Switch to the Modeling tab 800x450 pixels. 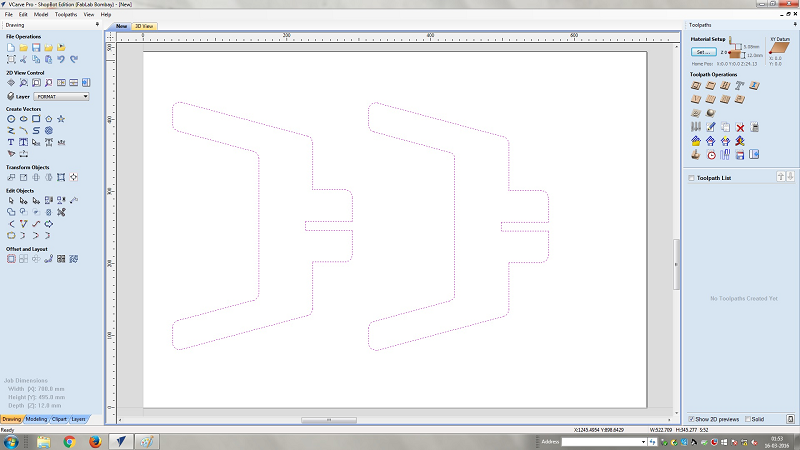[36, 419]
